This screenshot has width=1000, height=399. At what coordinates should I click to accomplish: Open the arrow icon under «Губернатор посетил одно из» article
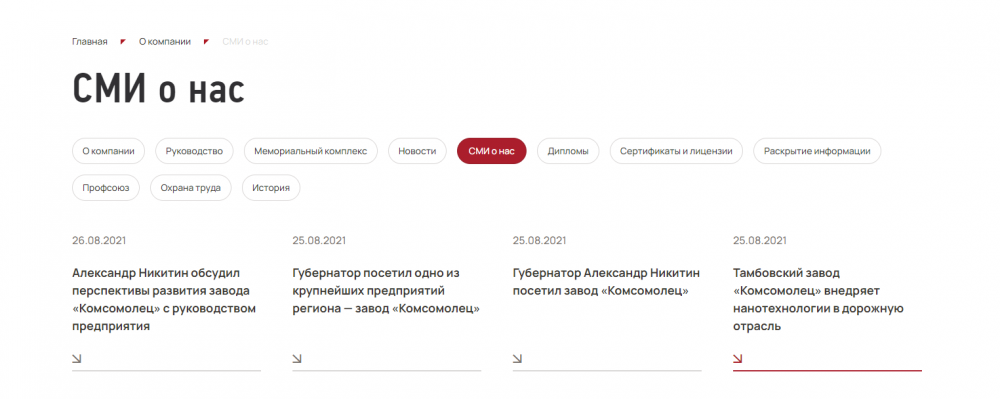click(297, 359)
